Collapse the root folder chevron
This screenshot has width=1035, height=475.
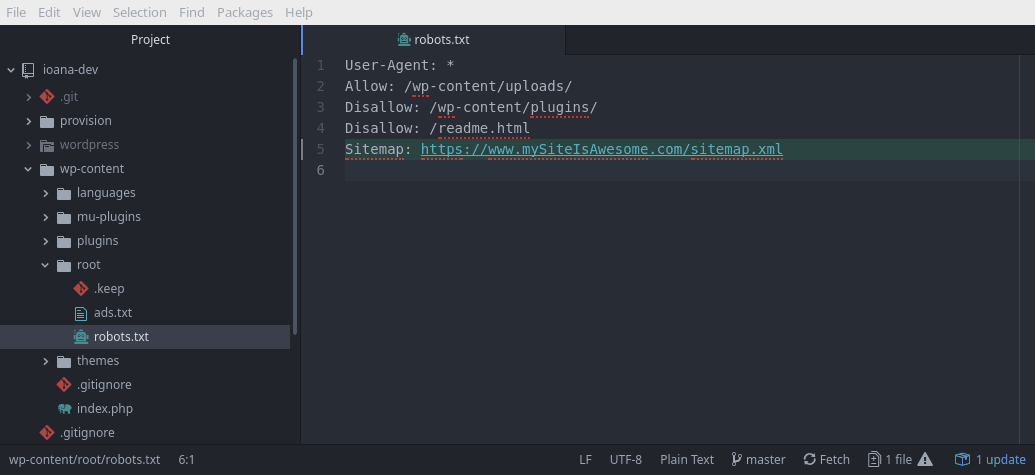(46, 265)
